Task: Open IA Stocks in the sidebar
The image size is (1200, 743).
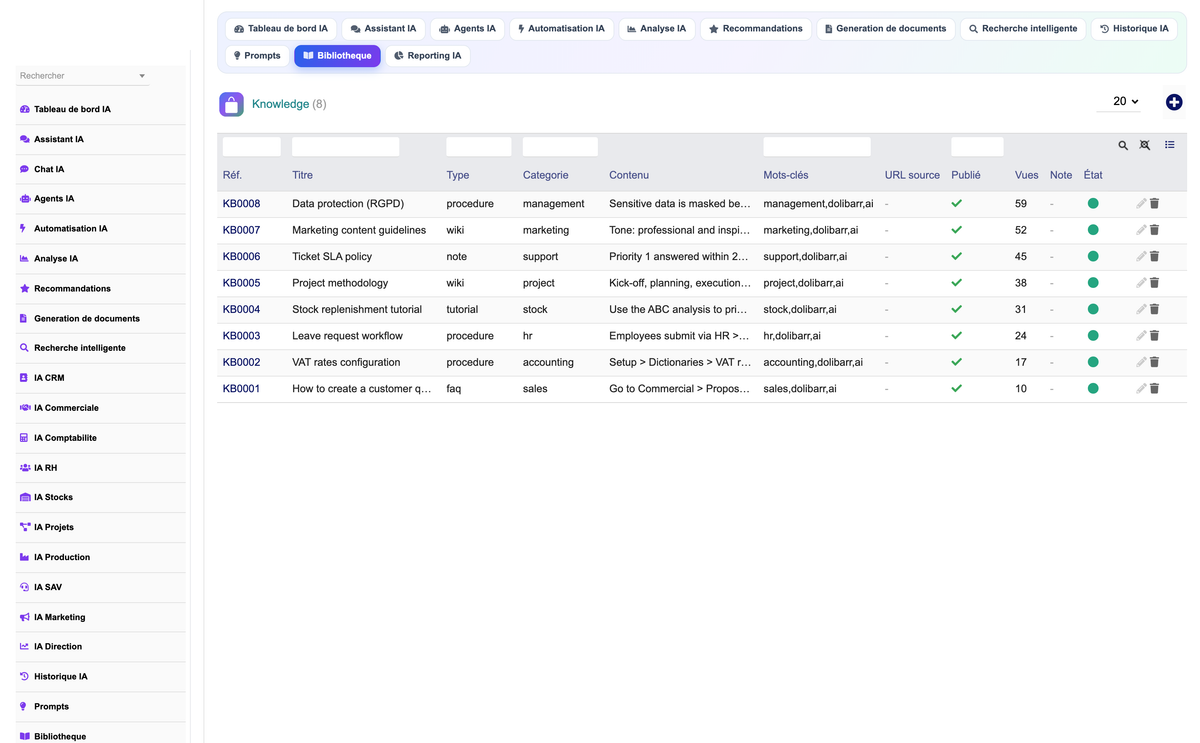Action: (53, 497)
